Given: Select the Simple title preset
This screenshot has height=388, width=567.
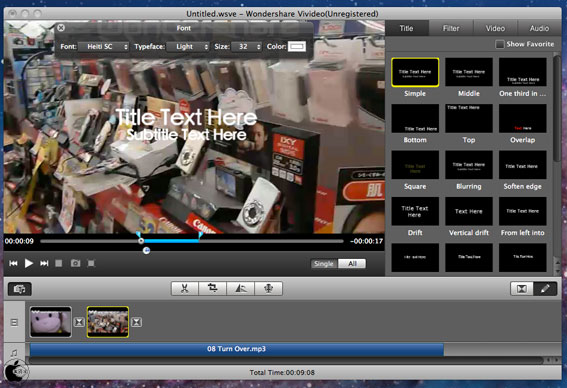Looking at the screenshot, I should (415, 72).
